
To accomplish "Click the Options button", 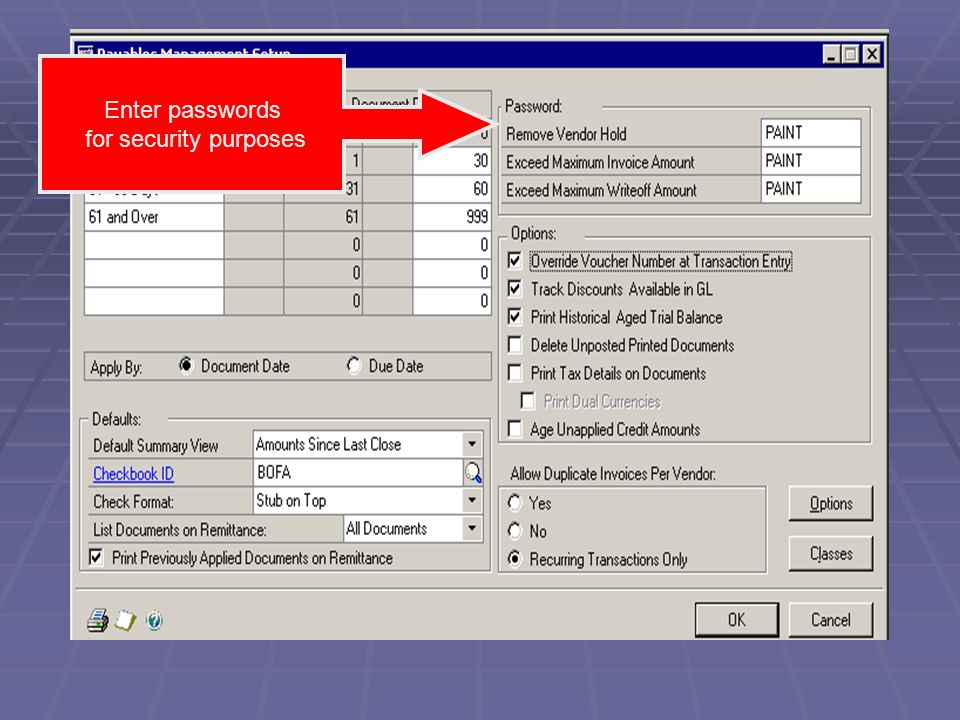I will [x=831, y=503].
